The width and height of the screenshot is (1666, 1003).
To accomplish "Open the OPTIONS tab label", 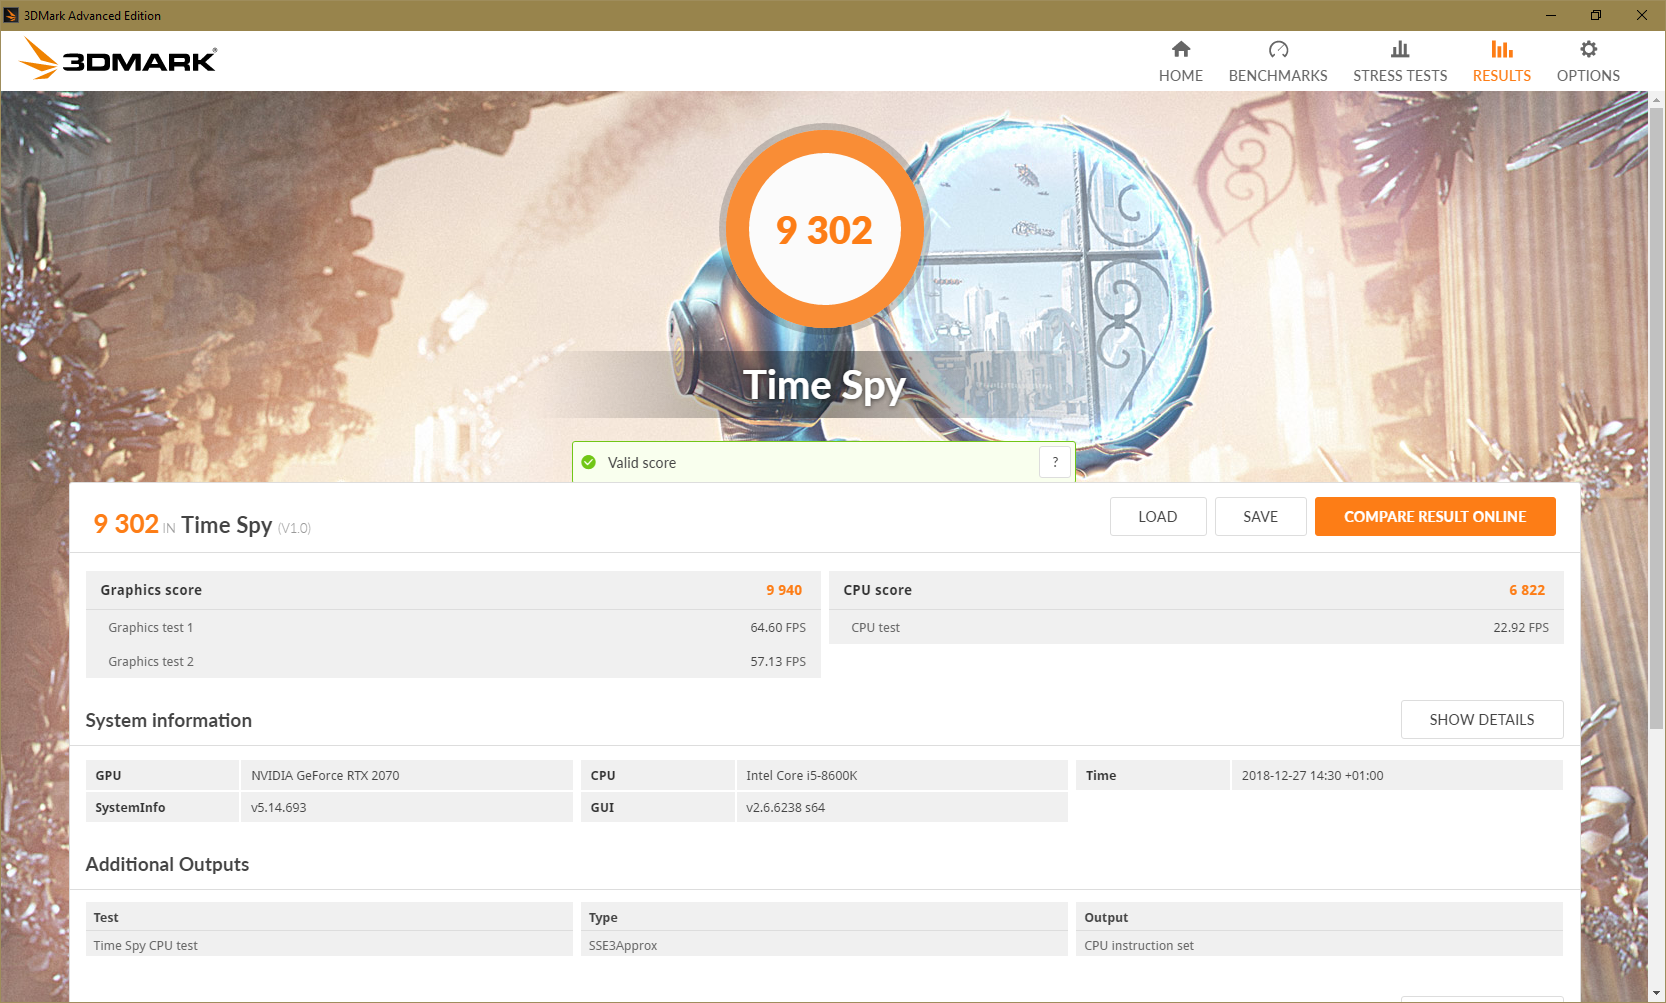I will tap(1588, 76).
